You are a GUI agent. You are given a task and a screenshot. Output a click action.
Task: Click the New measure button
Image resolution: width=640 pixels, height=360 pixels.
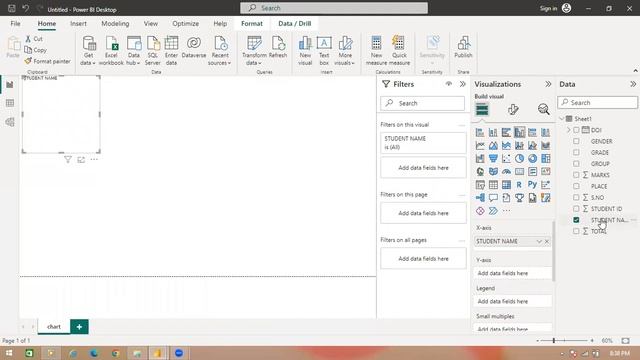pos(376,51)
